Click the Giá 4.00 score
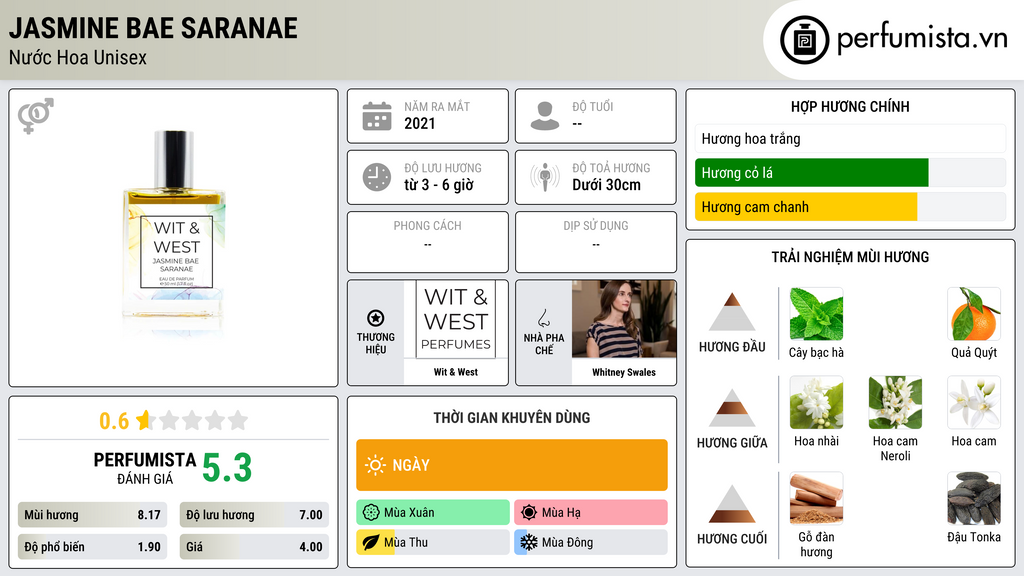Image resolution: width=1024 pixels, height=576 pixels. tap(254, 547)
